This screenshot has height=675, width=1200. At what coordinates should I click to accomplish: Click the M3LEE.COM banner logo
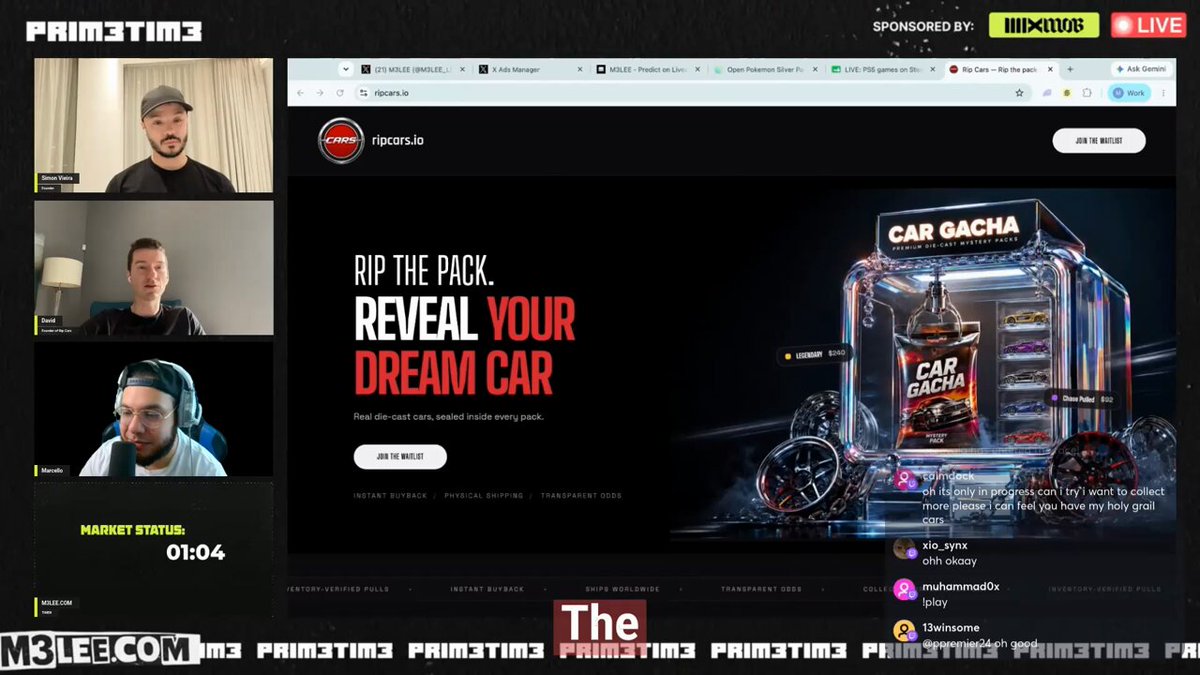point(98,650)
